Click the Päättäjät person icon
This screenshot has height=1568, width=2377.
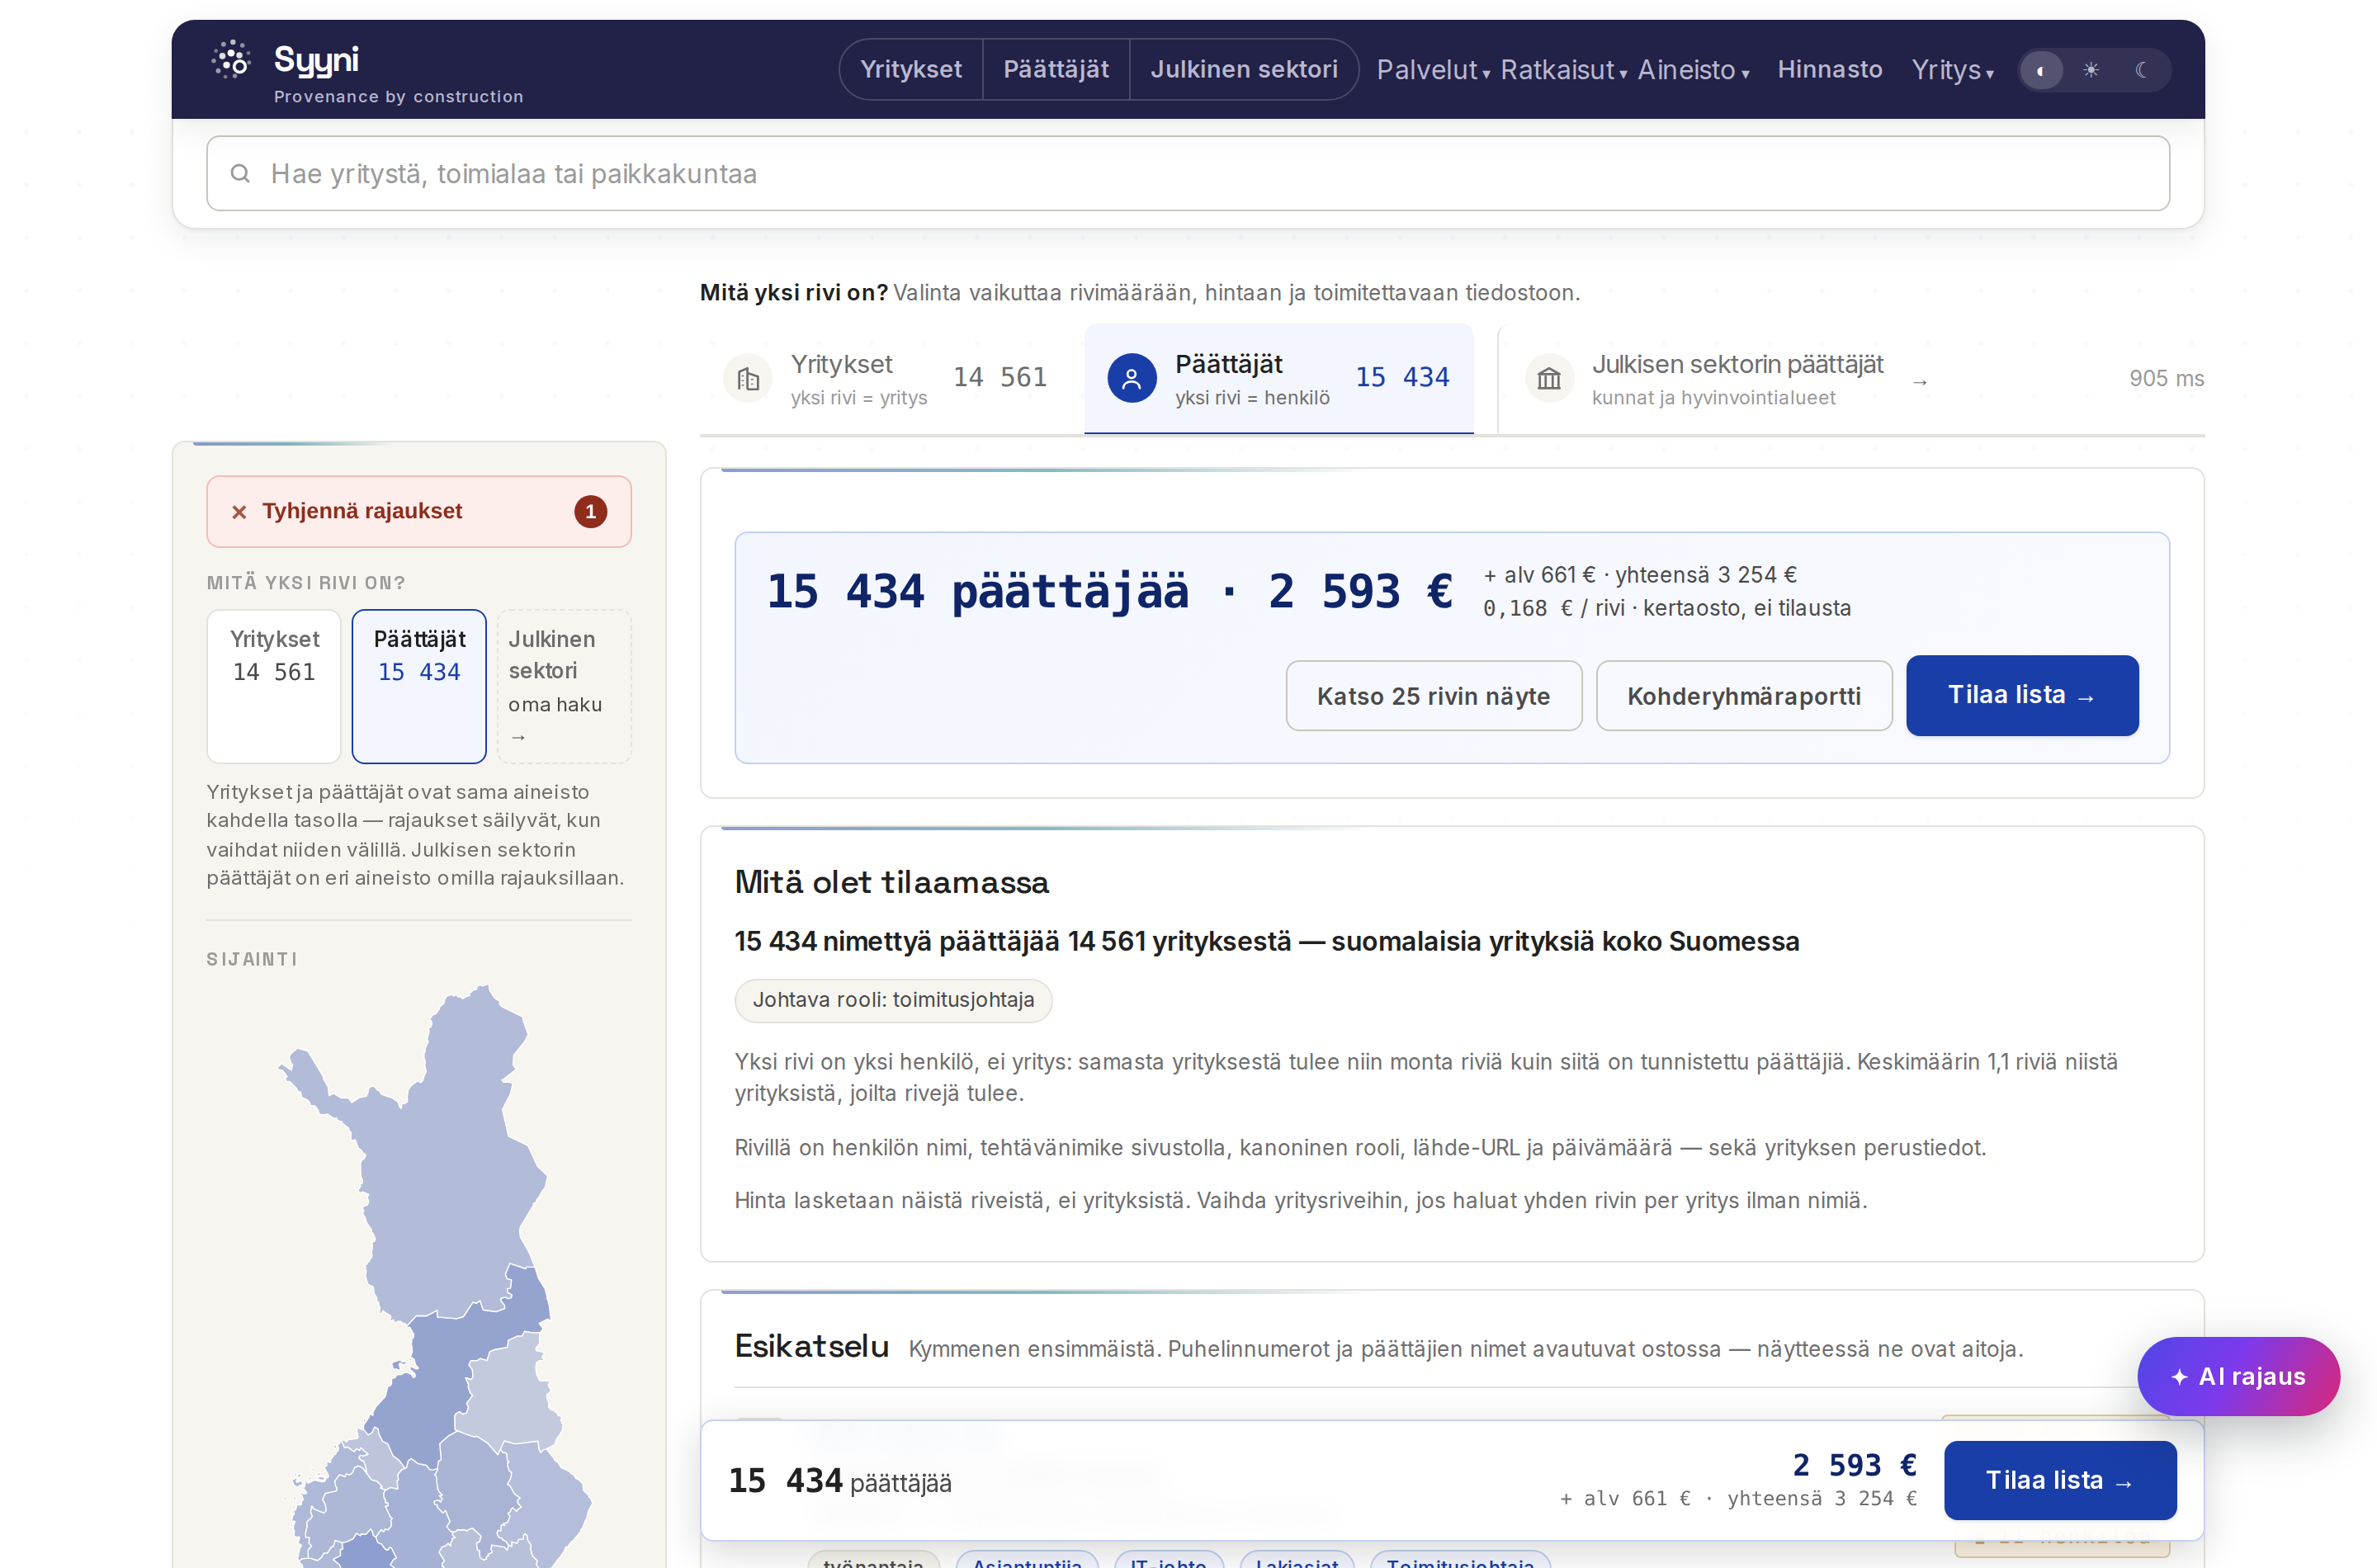[x=1131, y=379]
